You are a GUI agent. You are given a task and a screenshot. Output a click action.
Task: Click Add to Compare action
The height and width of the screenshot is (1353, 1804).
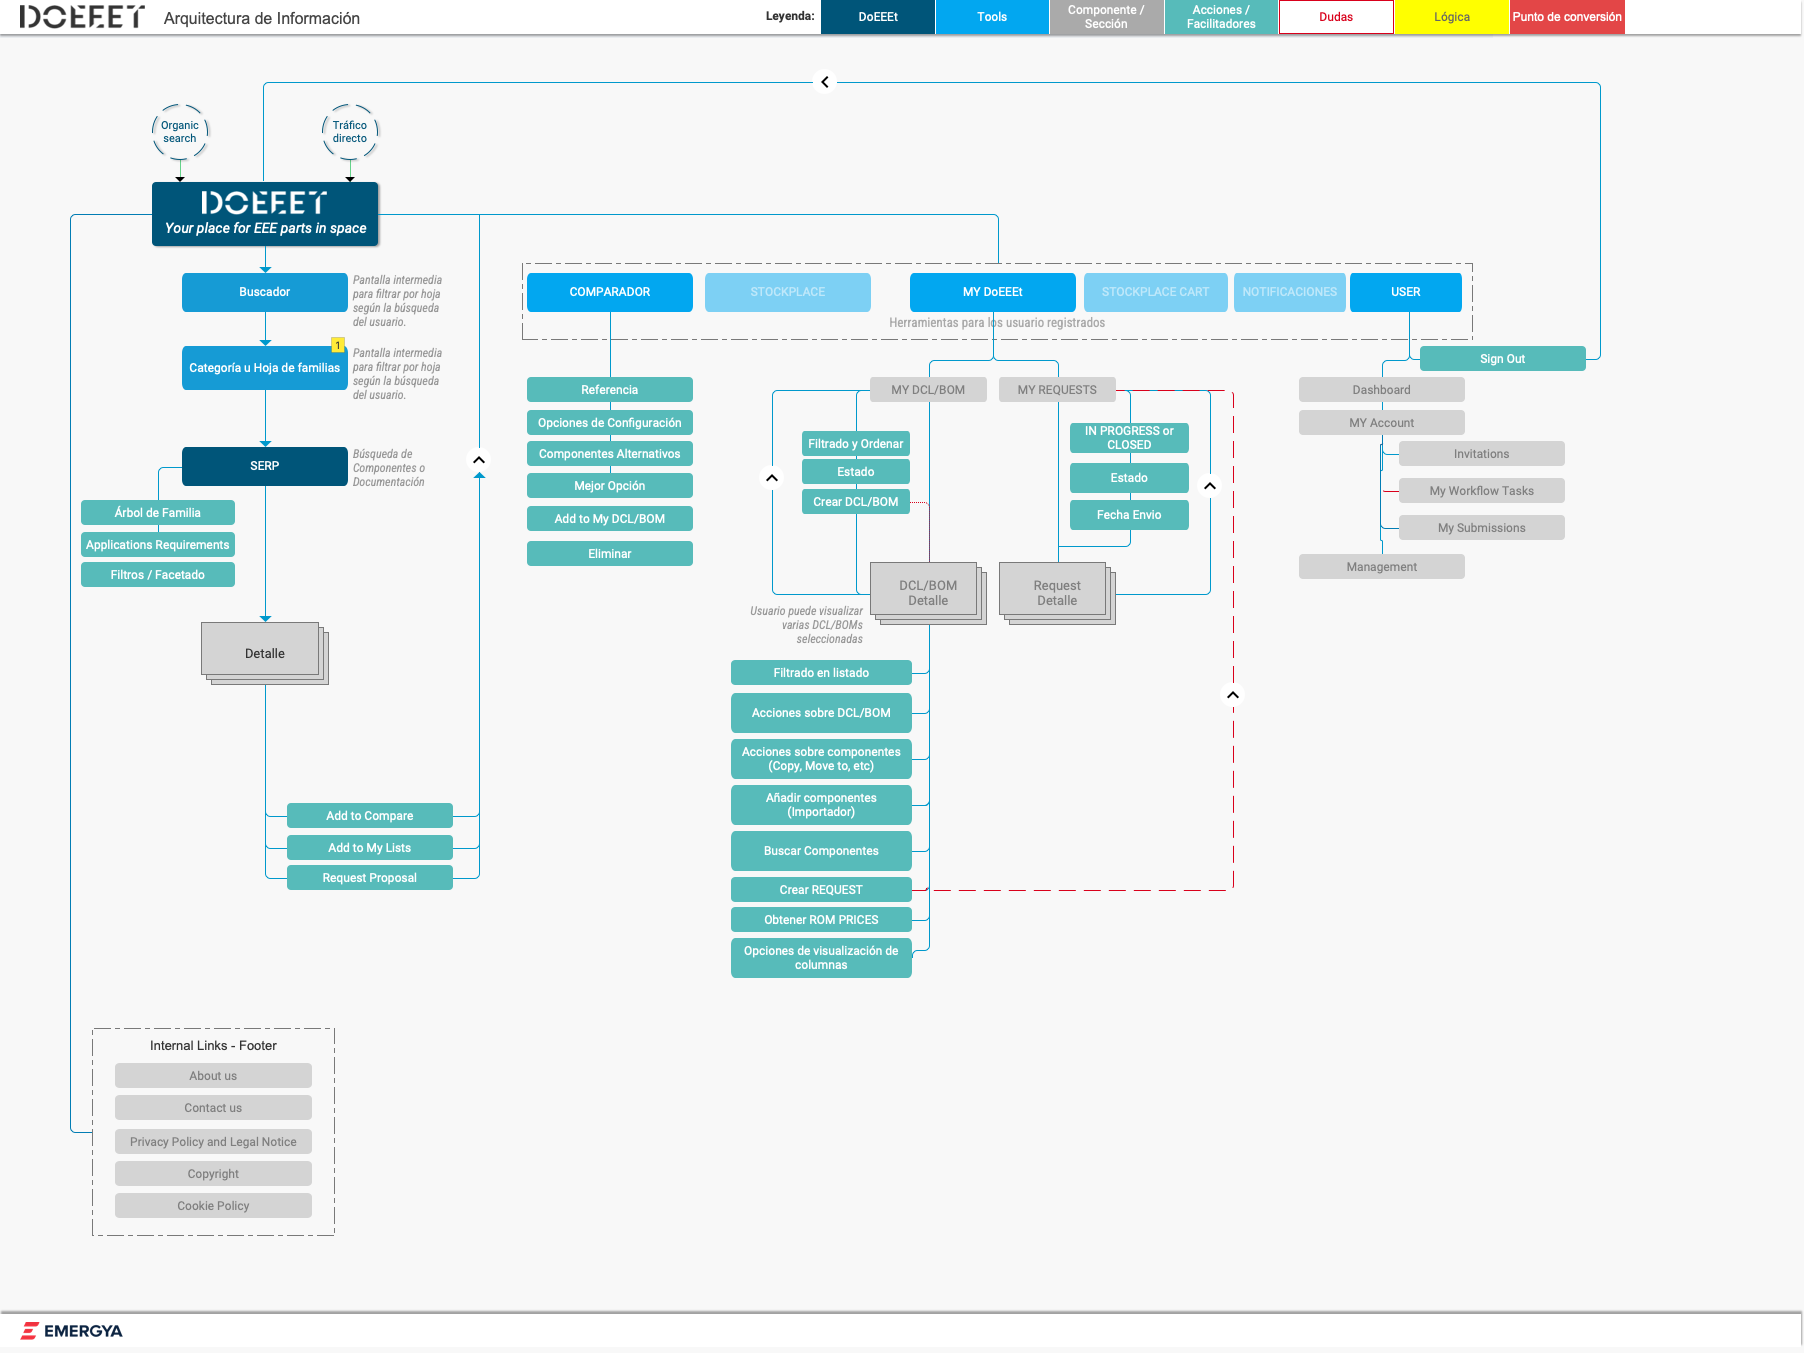pyautogui.click(x=370, y=816)
